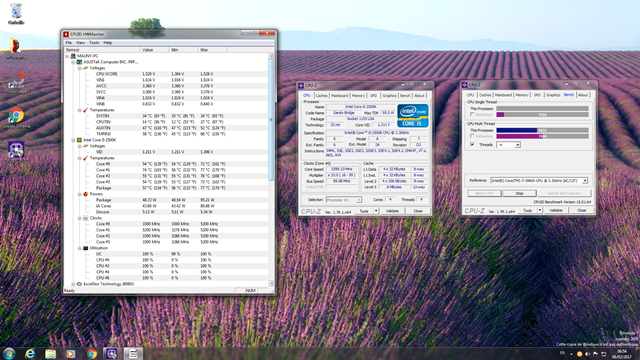The width and height of the screenshot is (640, 360).
Task: Click the Powers icon in HWMonitor tree
Action: point(86,194)
